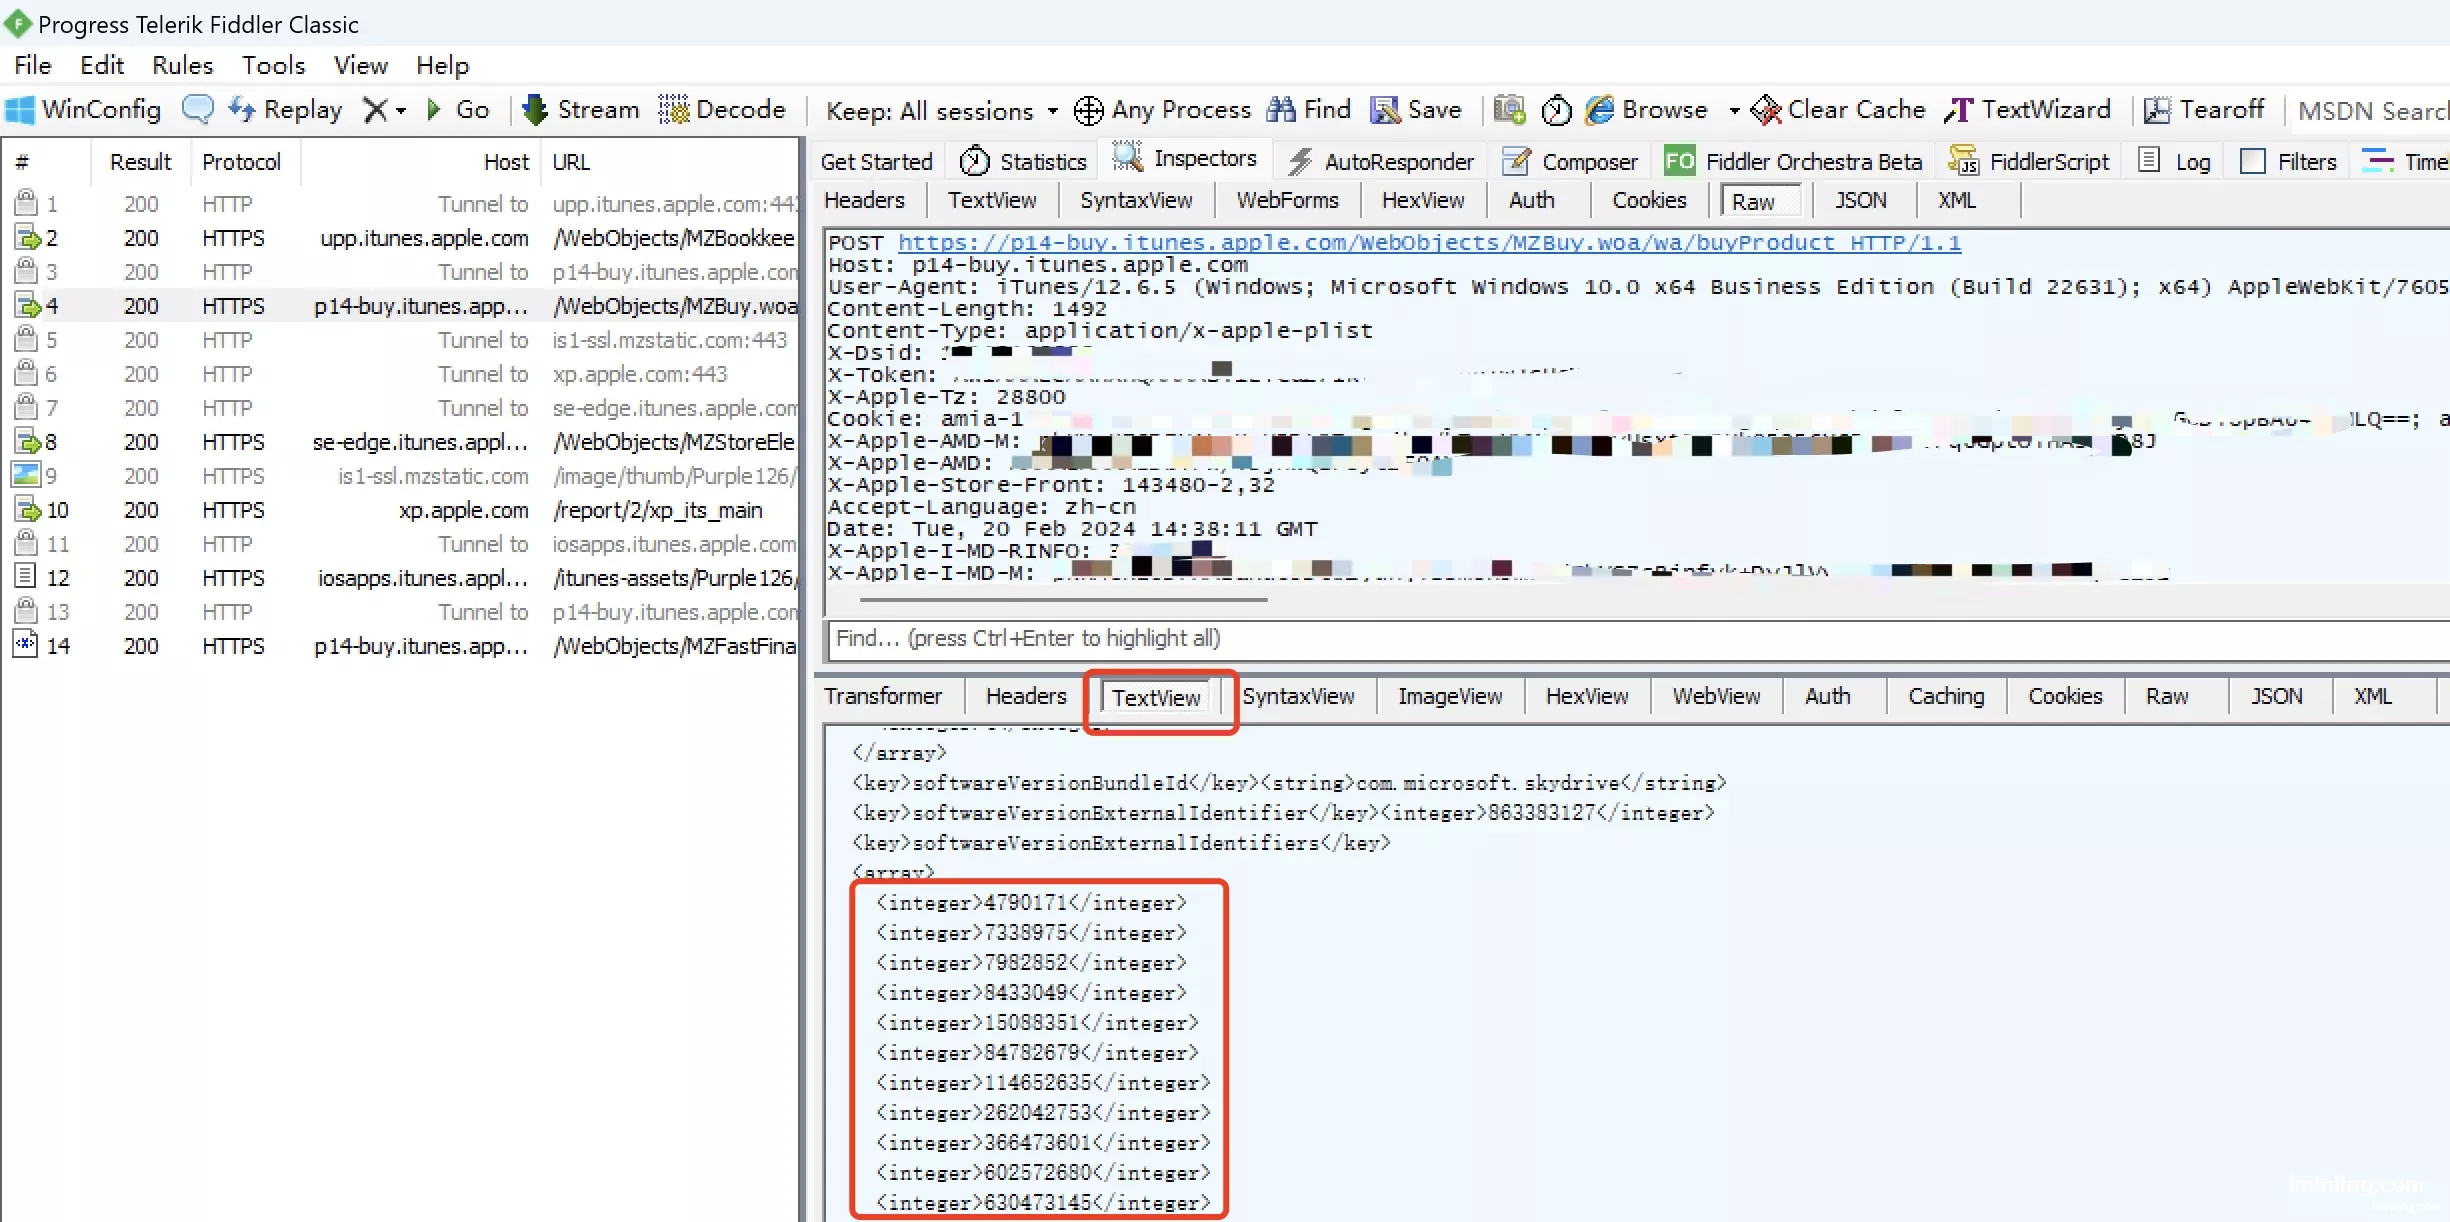Switch to Get Started tab

[x=876, y=161]
